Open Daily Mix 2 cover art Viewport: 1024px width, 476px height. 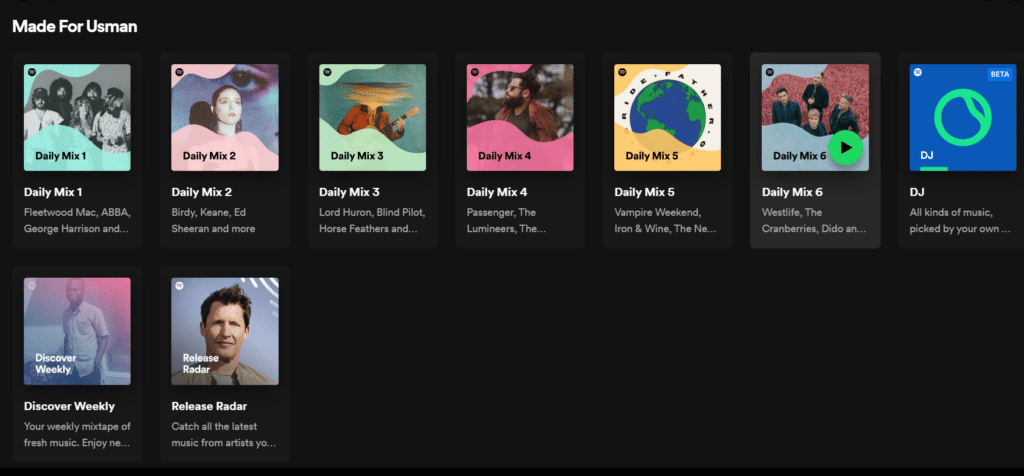(x=225, y=118)
